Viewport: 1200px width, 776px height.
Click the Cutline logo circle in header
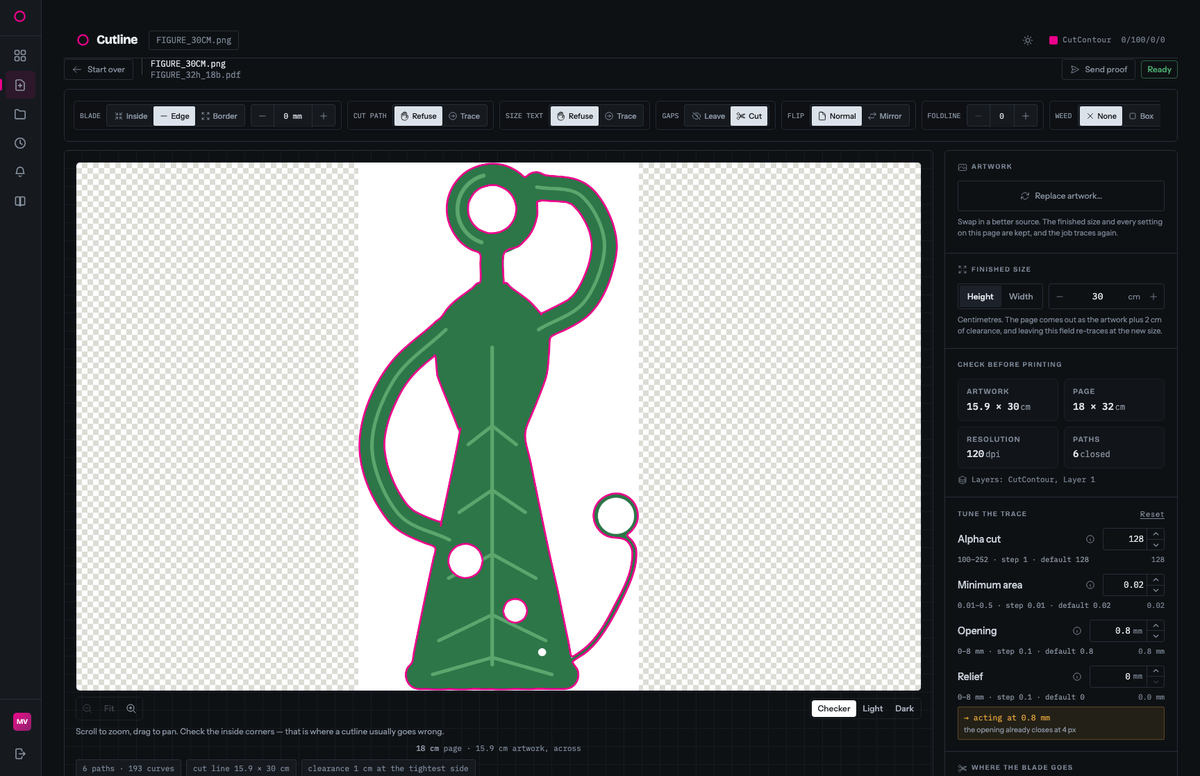click(x=83, y=40)
